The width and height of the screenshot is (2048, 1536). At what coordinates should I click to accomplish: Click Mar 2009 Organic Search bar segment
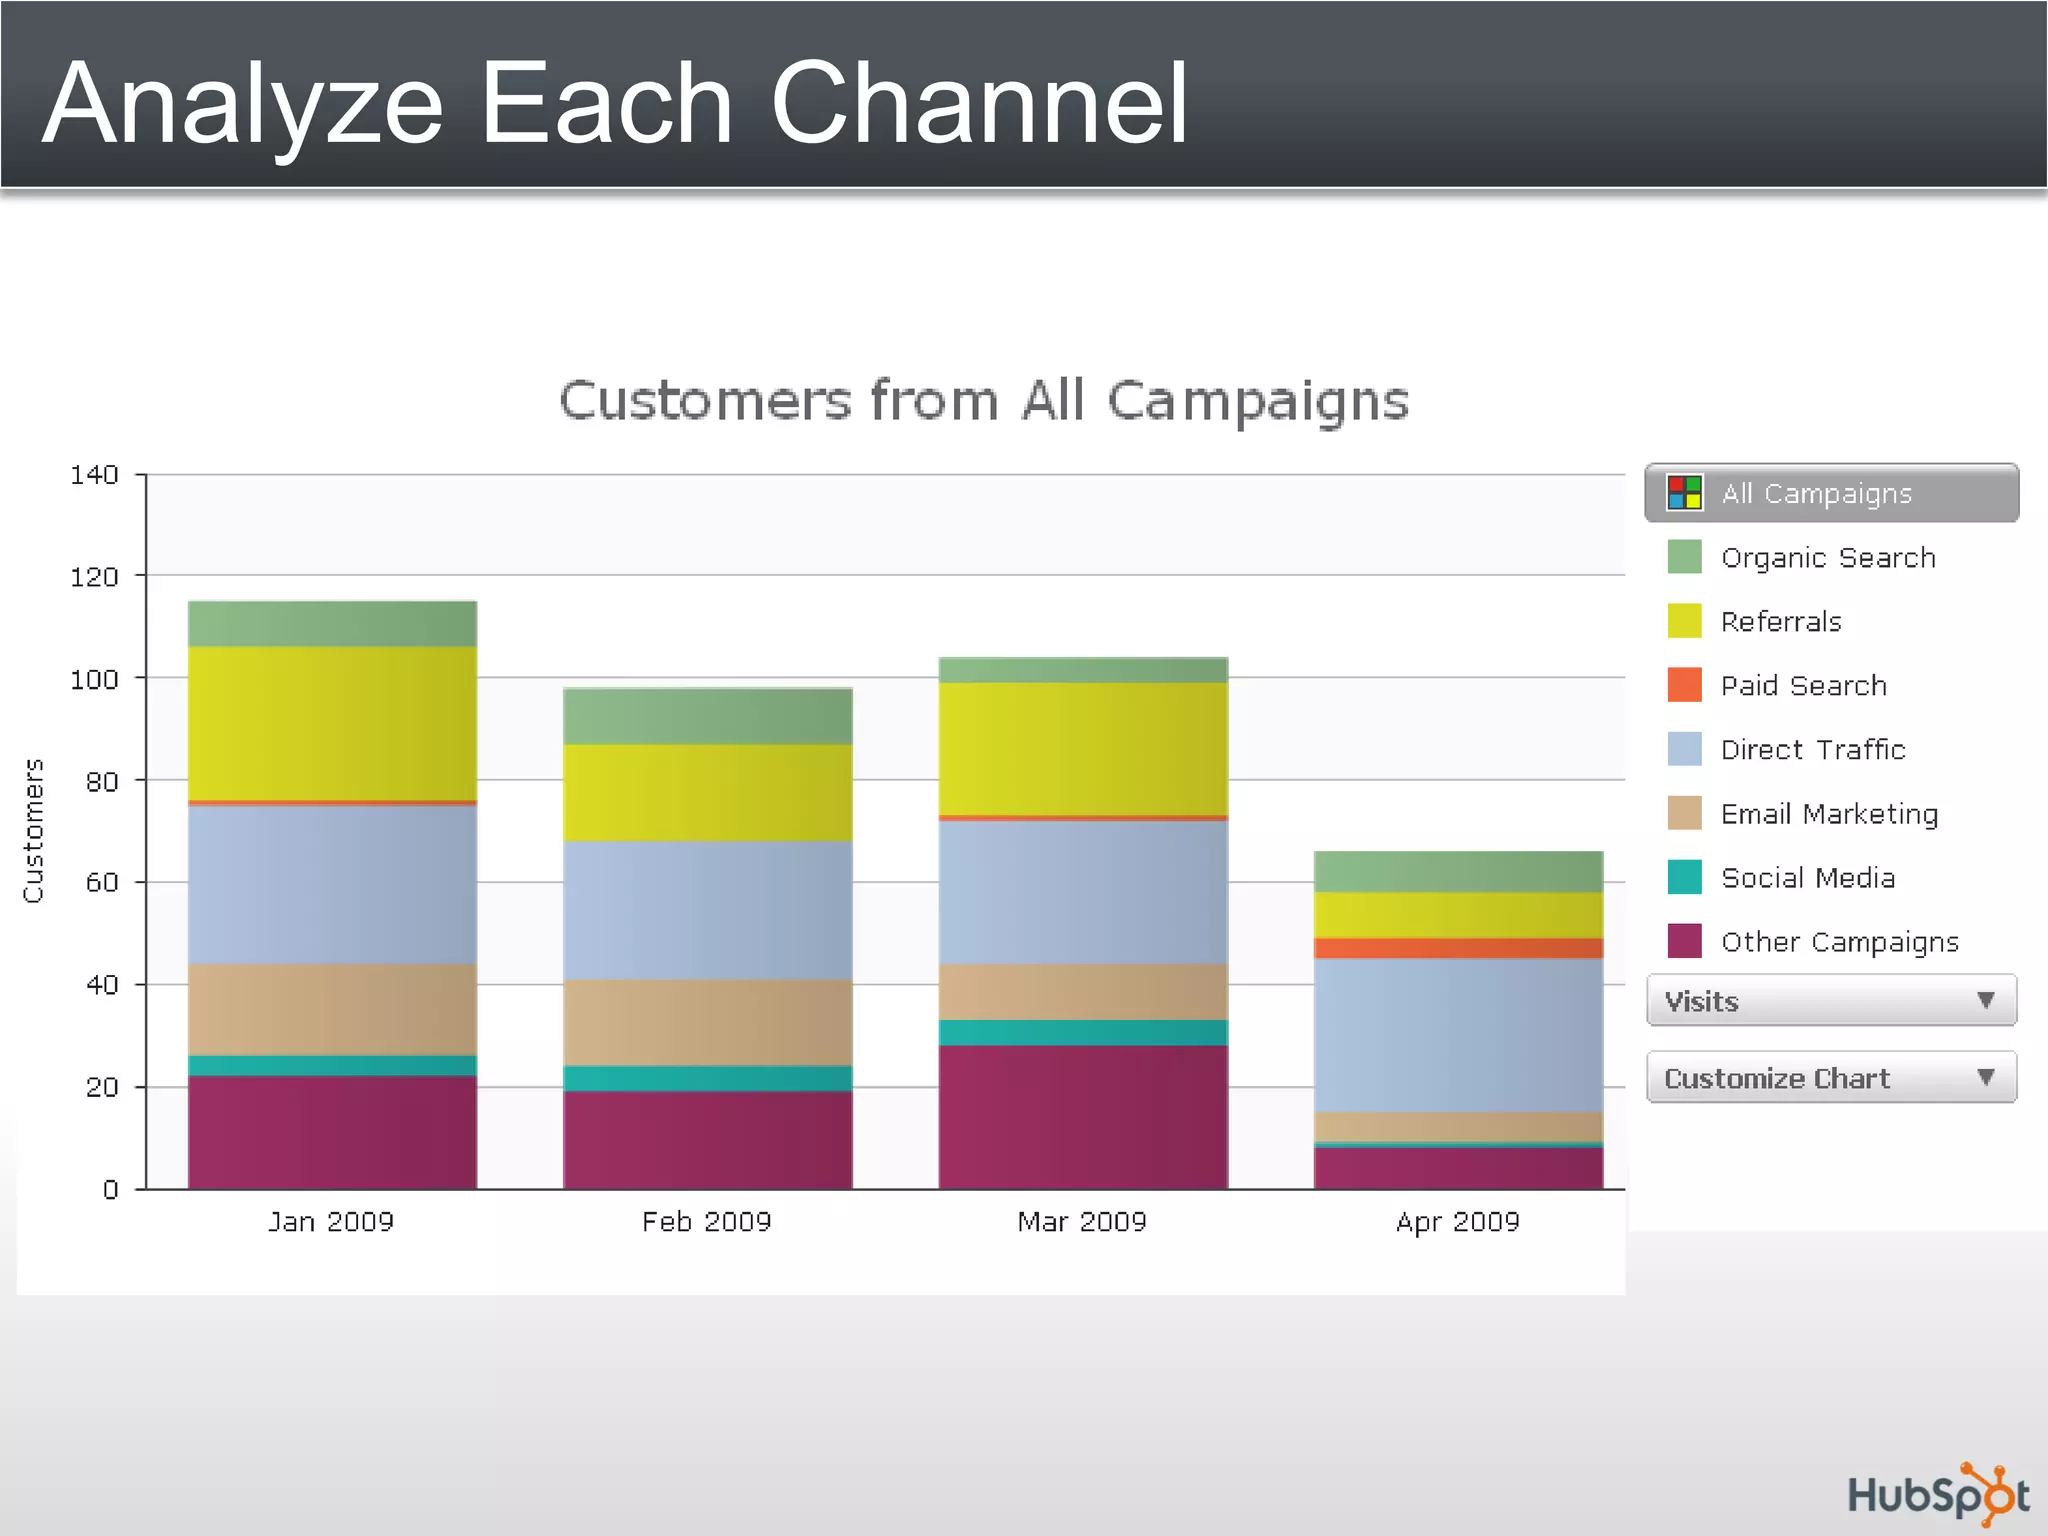1083,670
